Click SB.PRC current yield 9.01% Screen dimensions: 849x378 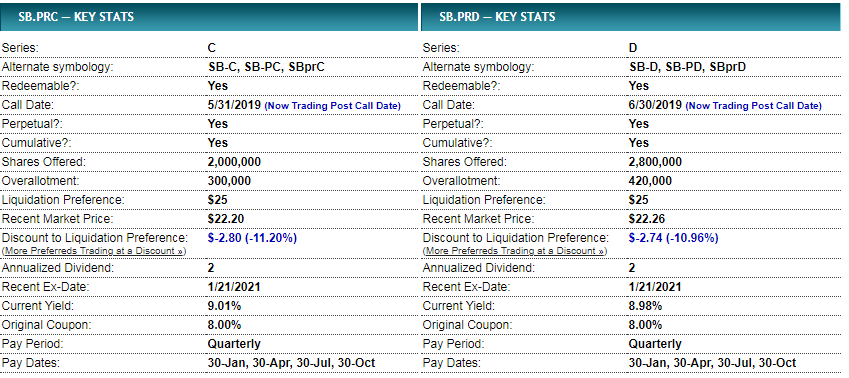coord(225,306)
